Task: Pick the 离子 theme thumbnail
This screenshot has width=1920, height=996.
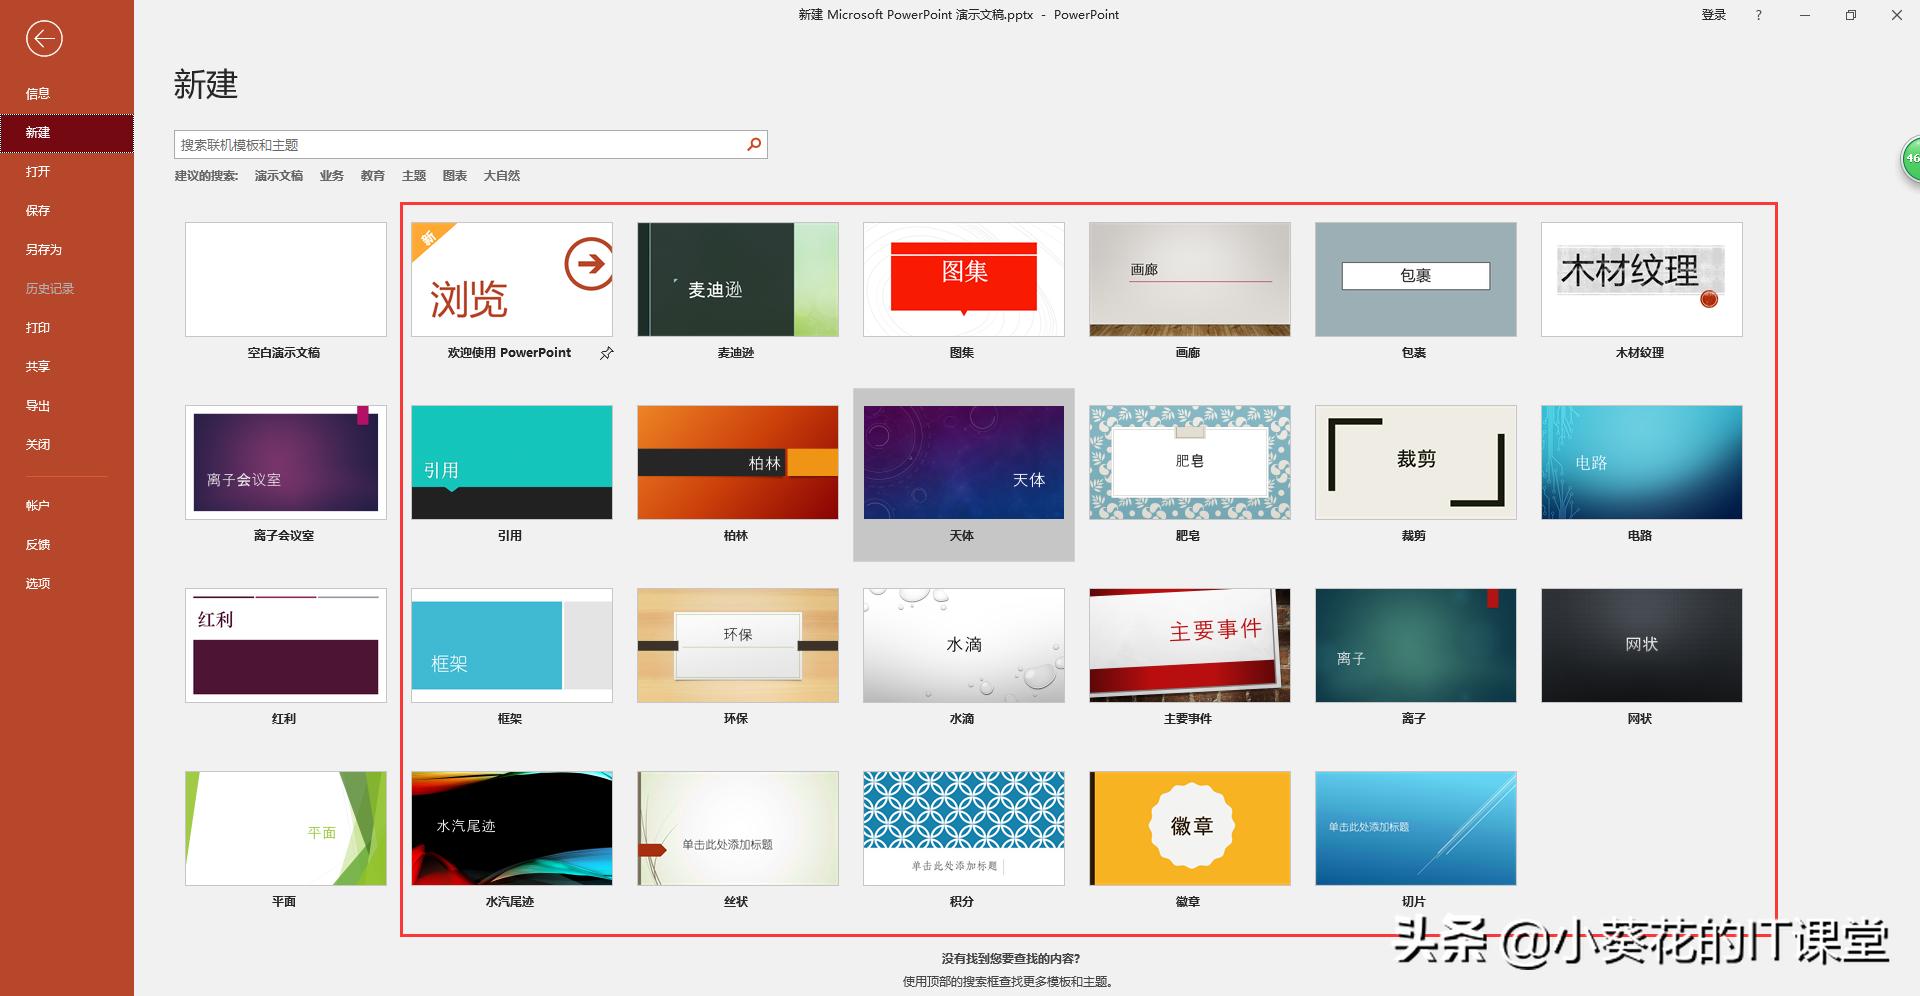Action: [x=1416, y=645]
